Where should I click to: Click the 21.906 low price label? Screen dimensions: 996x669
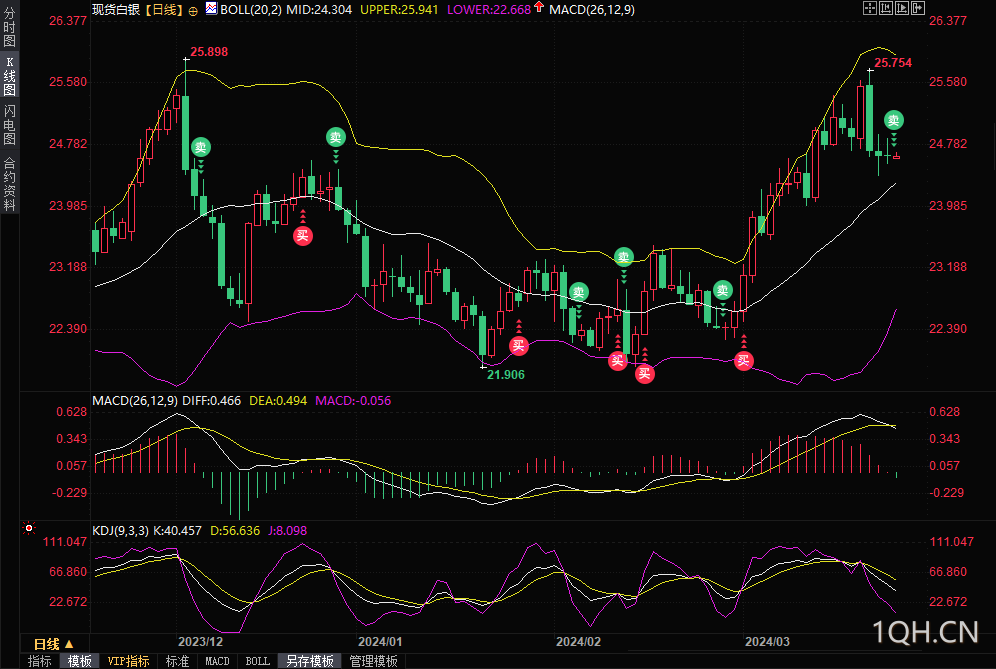(506, 375)
